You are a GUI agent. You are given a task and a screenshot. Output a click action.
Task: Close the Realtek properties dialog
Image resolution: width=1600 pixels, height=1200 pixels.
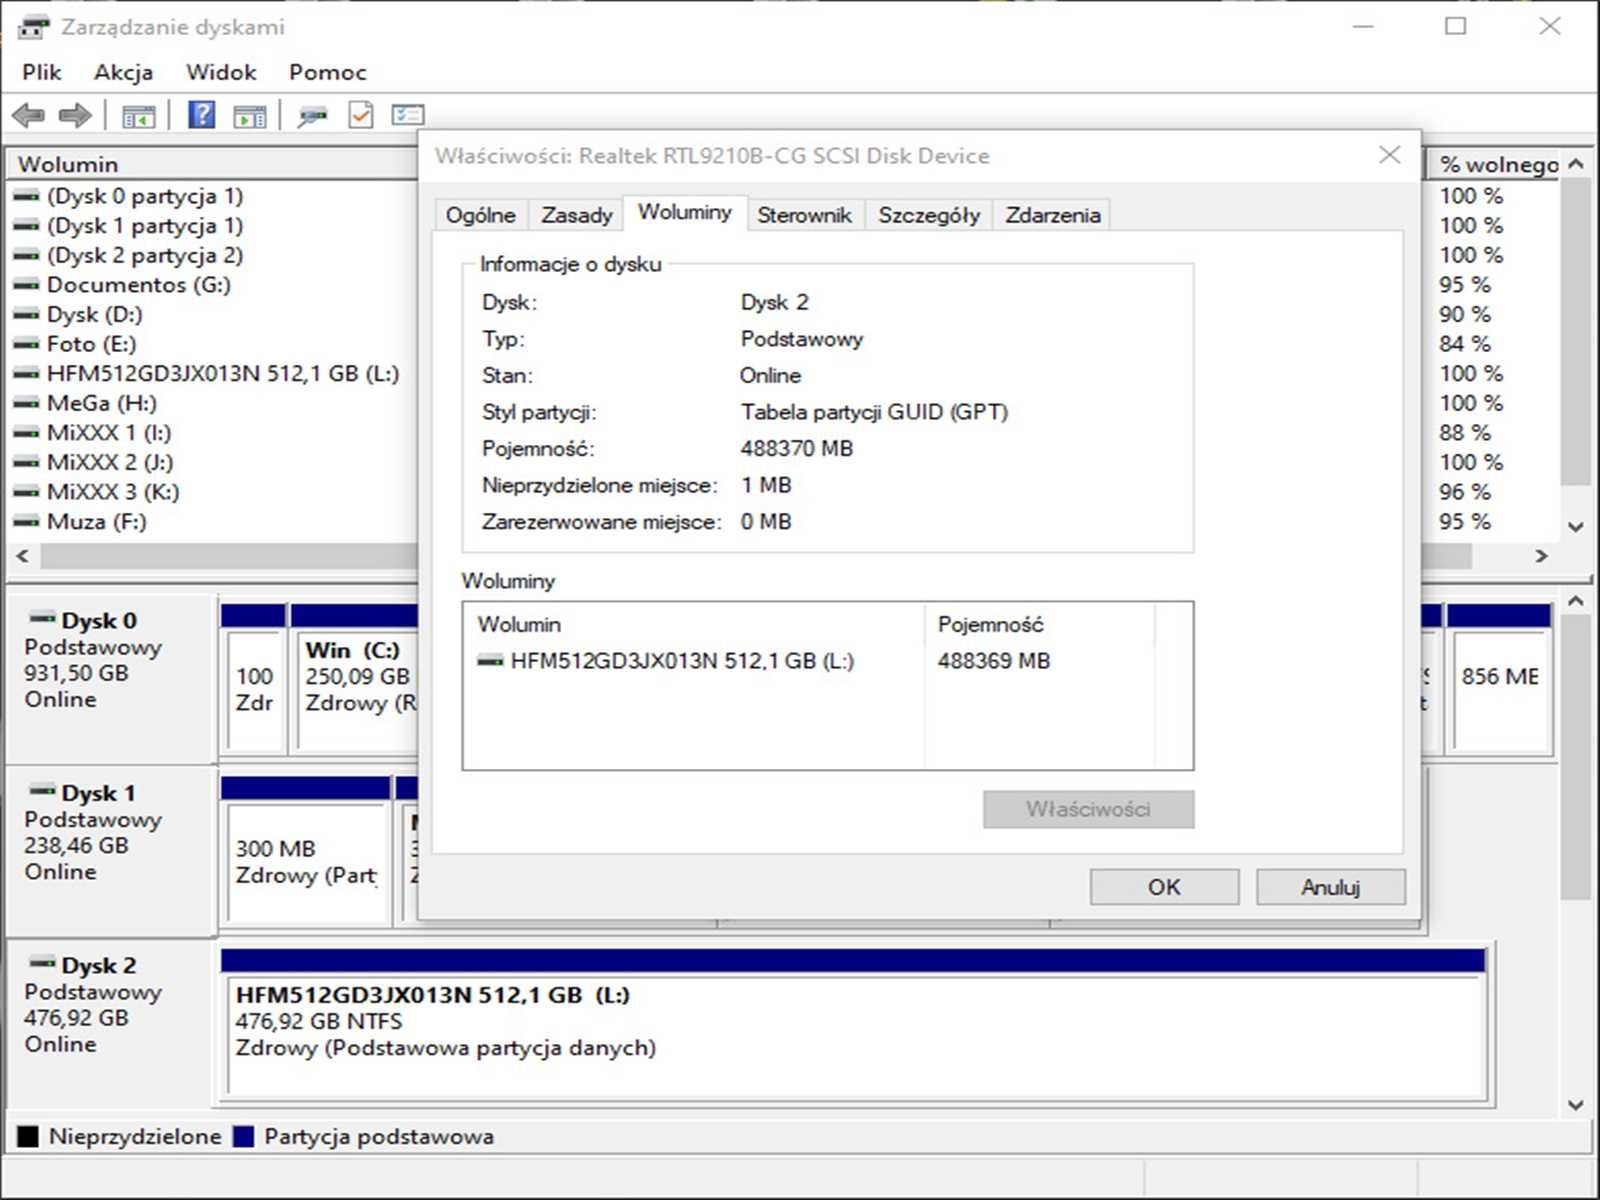click(x=1389, y=155)
